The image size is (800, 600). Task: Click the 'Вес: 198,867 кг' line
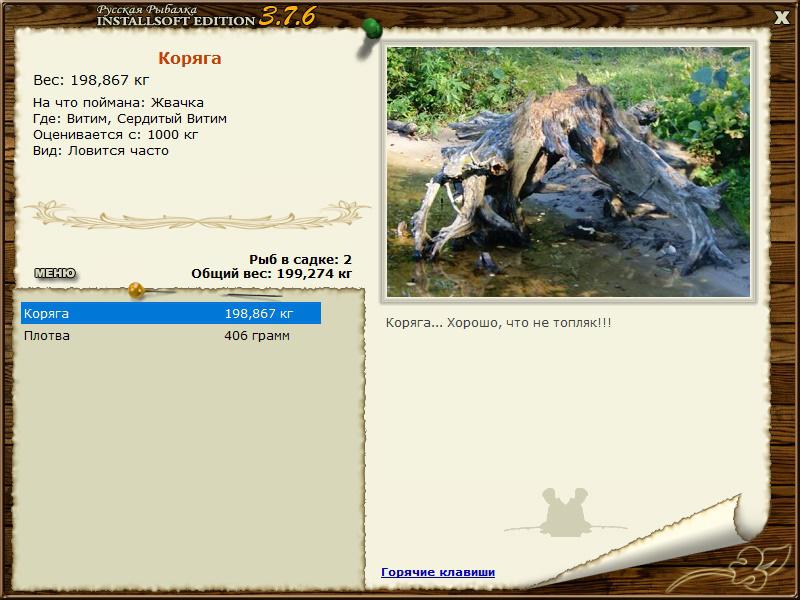click(x=91, y=80)
